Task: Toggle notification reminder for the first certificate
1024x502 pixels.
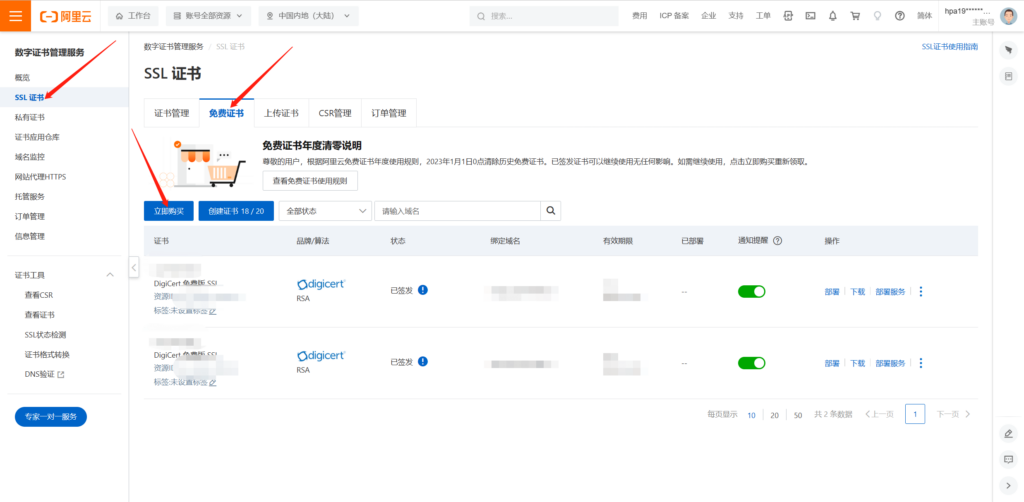Action: point(751,291)
